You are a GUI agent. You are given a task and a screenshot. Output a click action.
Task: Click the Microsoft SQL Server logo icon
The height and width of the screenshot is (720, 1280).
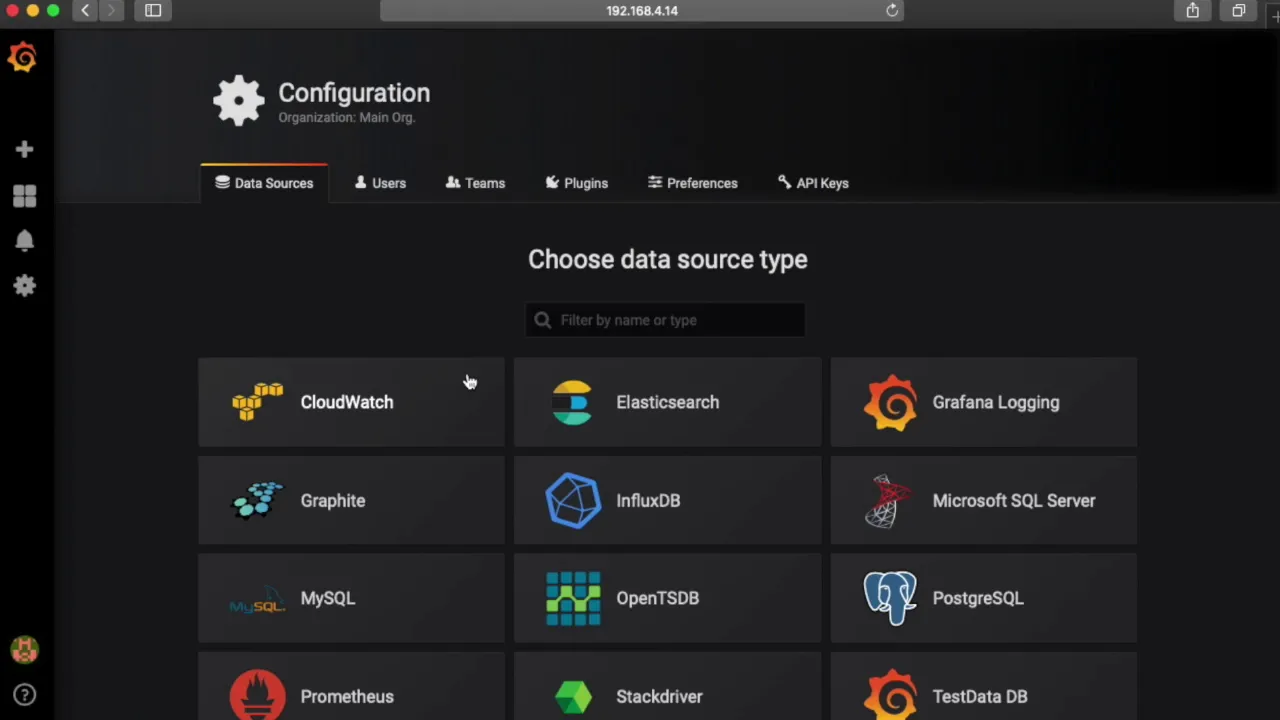[x=889, y=501]
